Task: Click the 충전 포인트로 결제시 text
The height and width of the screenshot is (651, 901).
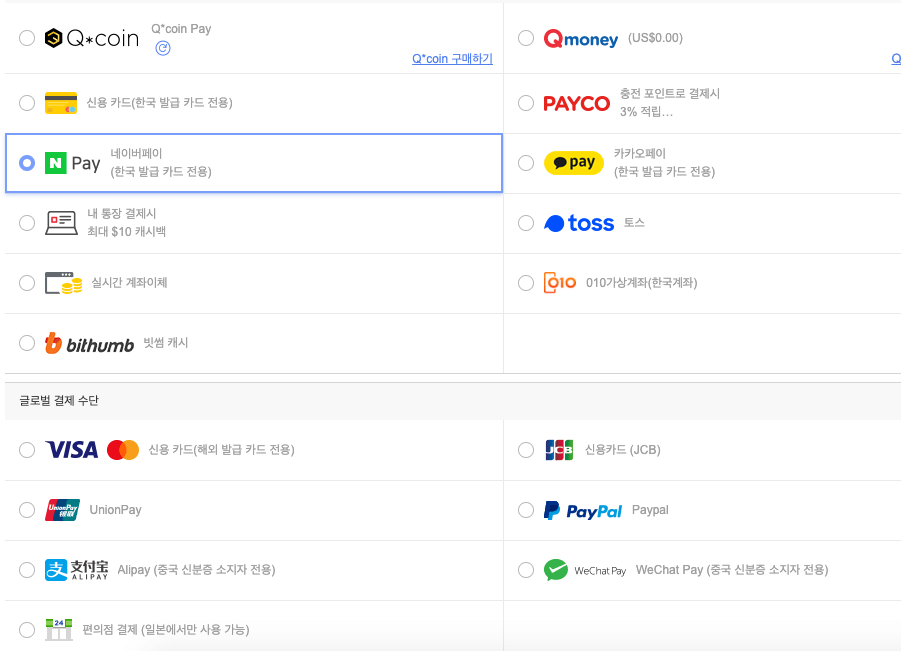Action: pyautogui.click(x=669, y=94)
